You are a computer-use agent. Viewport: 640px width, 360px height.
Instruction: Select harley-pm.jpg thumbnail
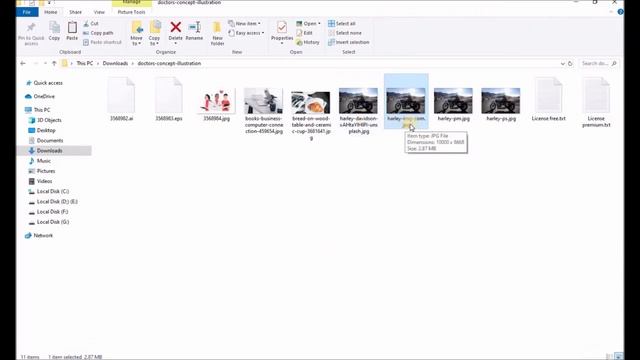click(x=453, y=101)
